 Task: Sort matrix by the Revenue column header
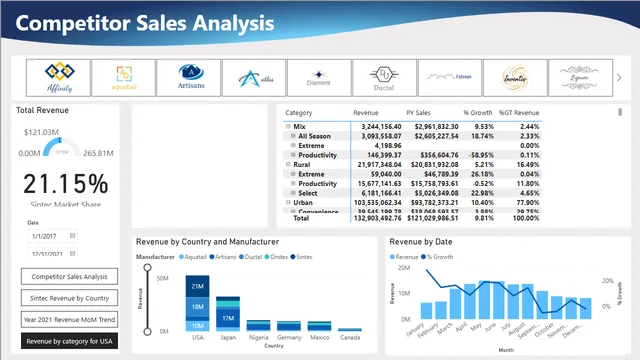(366, 113)
